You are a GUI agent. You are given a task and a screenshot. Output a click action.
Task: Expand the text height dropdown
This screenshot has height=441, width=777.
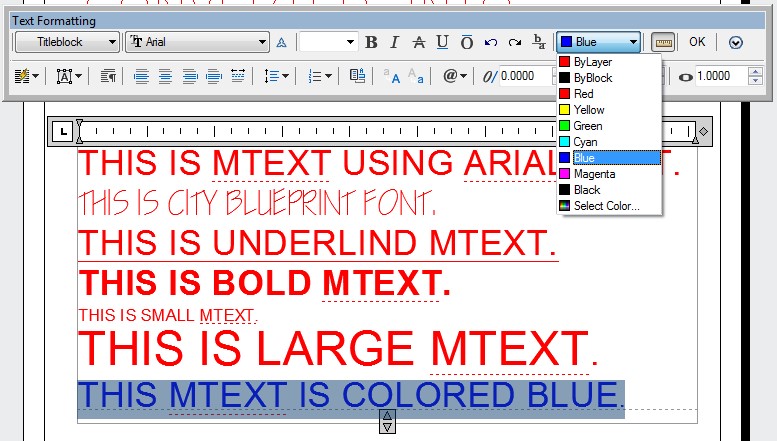pyautogui.click(x=350, y=42)
